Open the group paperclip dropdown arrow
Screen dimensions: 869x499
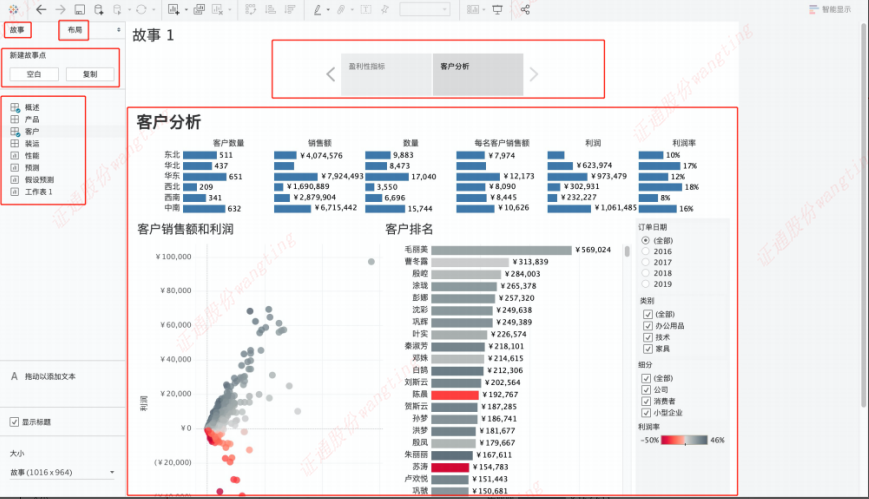[x=352, y=10]
